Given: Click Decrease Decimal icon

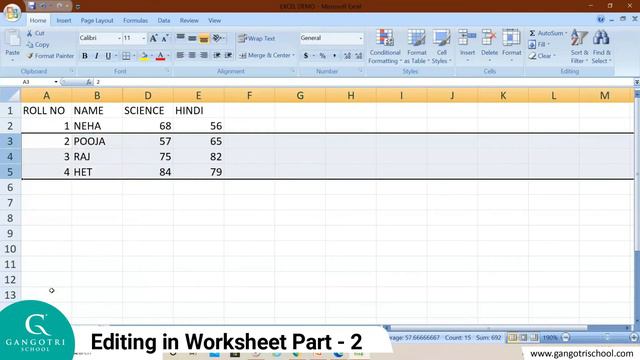Looking at the screenshot, I should [x=358, y=56].
